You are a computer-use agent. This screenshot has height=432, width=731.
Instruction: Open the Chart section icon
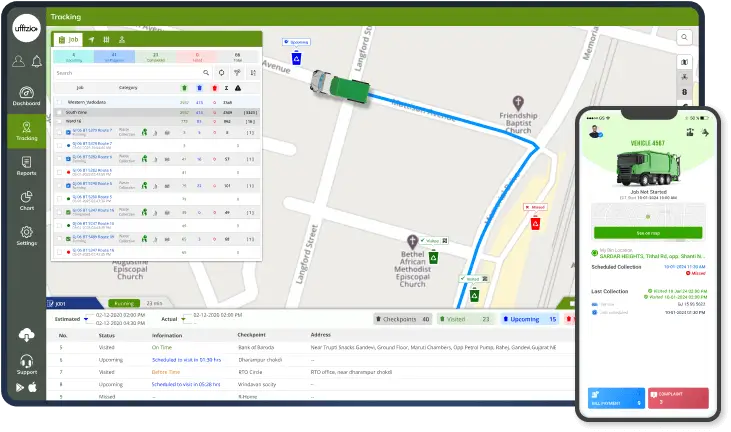(x=27, y=200)
